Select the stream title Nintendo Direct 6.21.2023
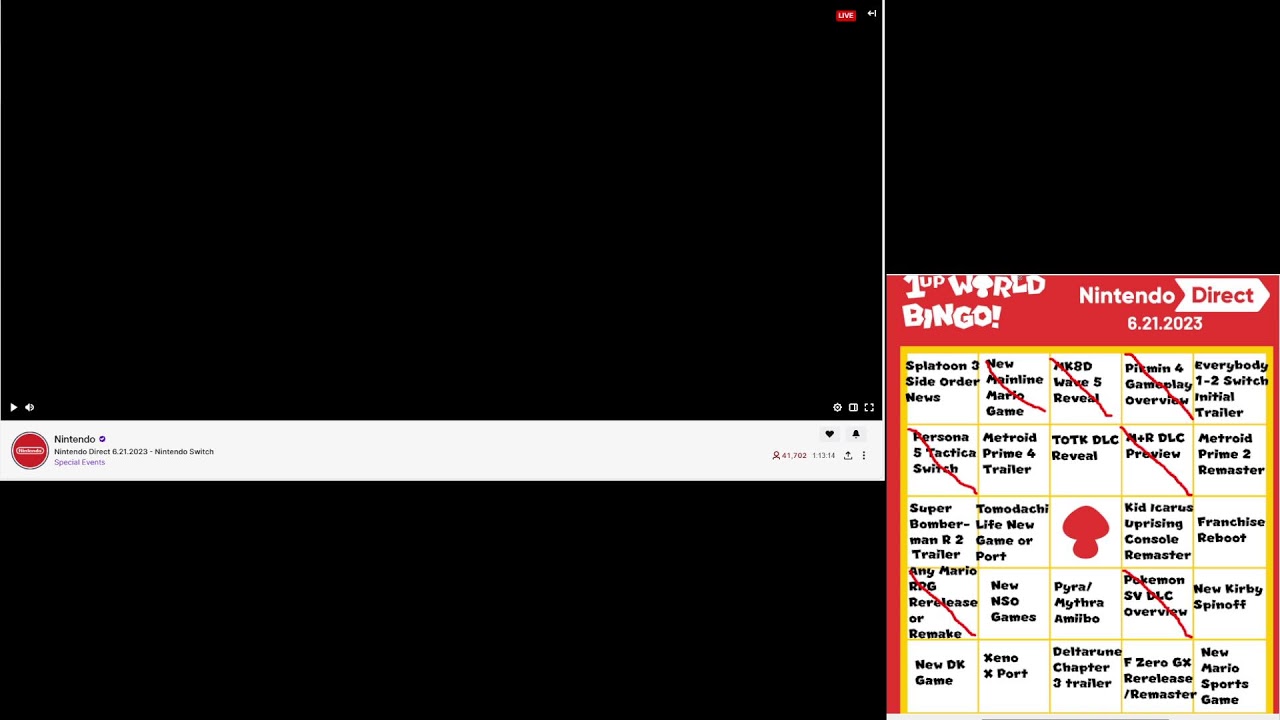 tap(134, 452)
